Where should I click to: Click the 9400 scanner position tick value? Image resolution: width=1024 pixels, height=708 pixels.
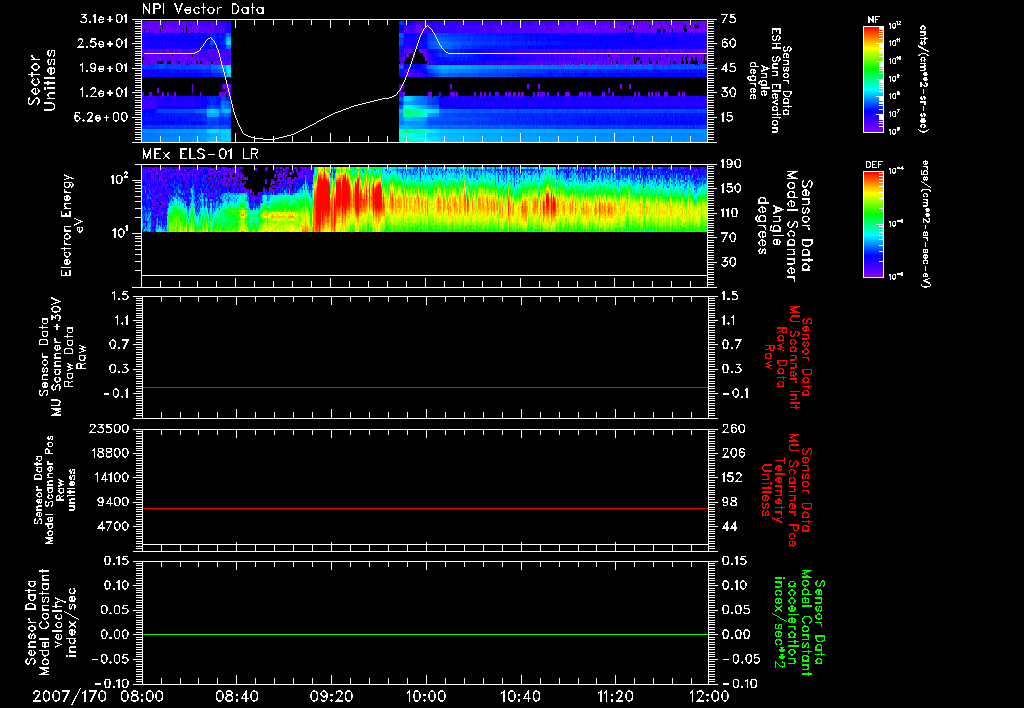[x=114, y=502]
